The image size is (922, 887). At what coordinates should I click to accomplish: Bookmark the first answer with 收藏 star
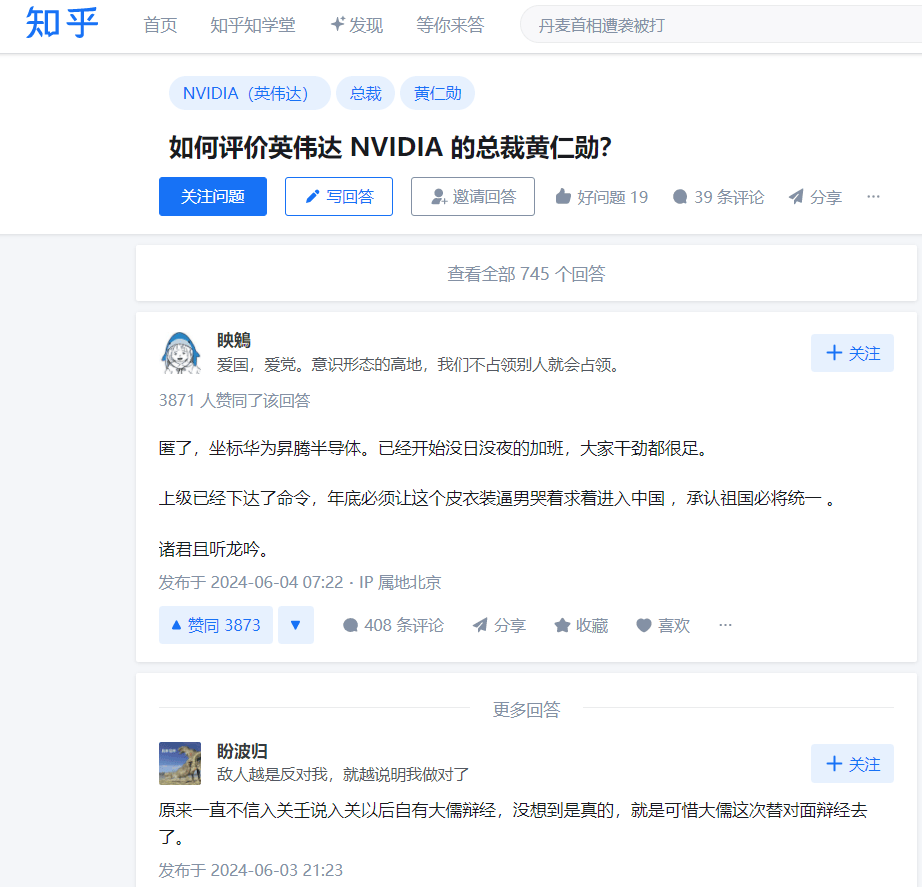581,625
